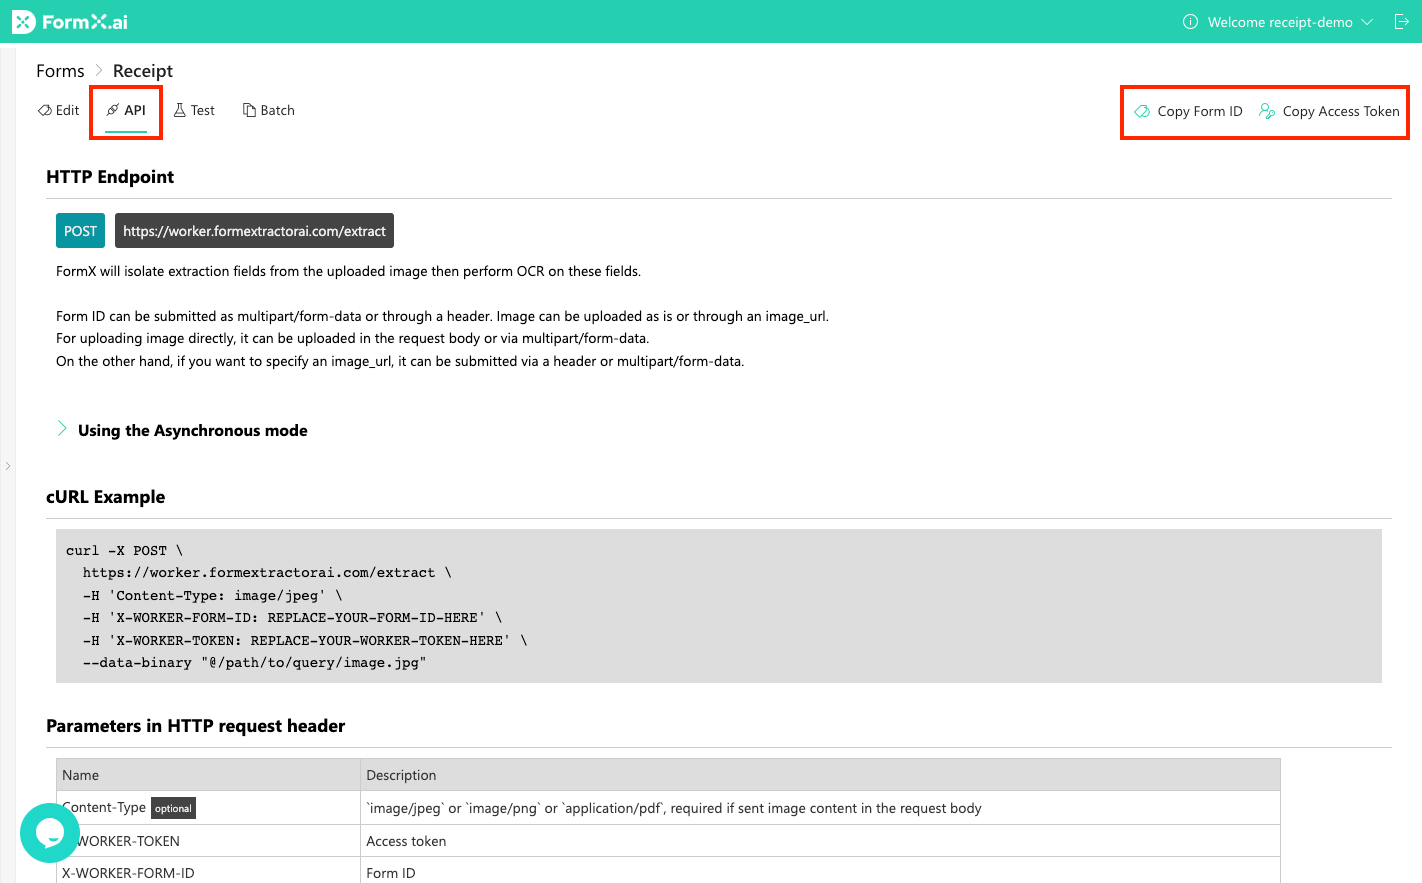Copy the Form ID
Screen dimensions: 1422x883
[x=1188, y=111]
